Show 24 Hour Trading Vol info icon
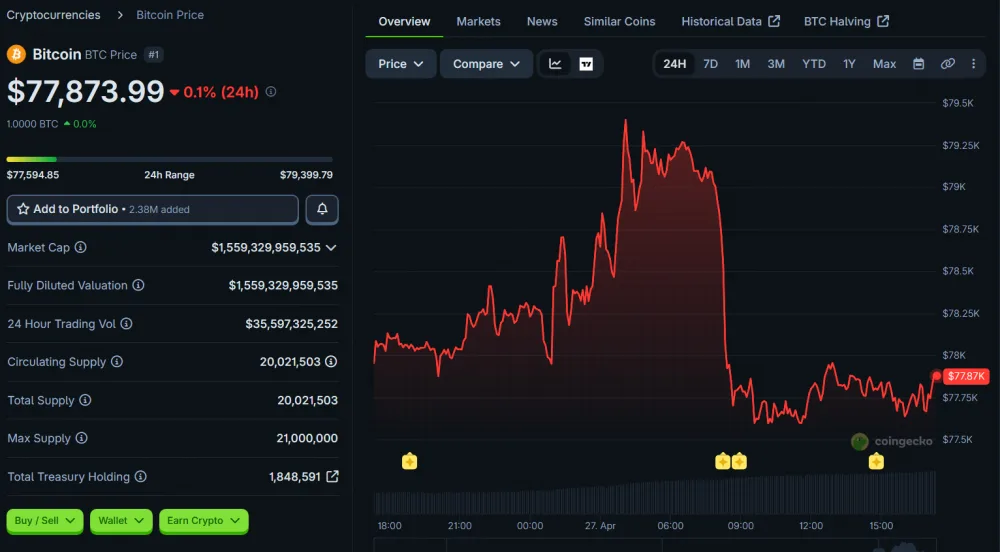The width and height of the screenshot is (1000, 552). coord(126,324)
